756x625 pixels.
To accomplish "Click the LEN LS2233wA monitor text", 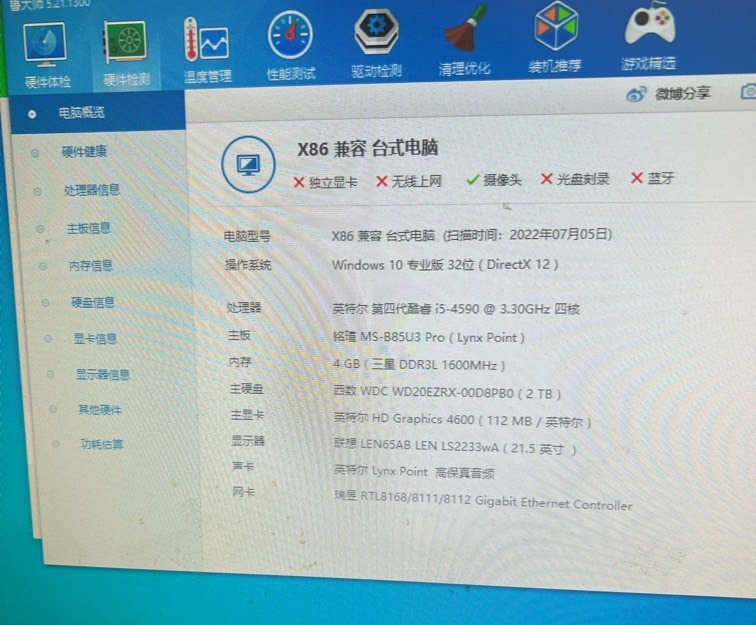I will pyautogui.click(x=455, y=447).
